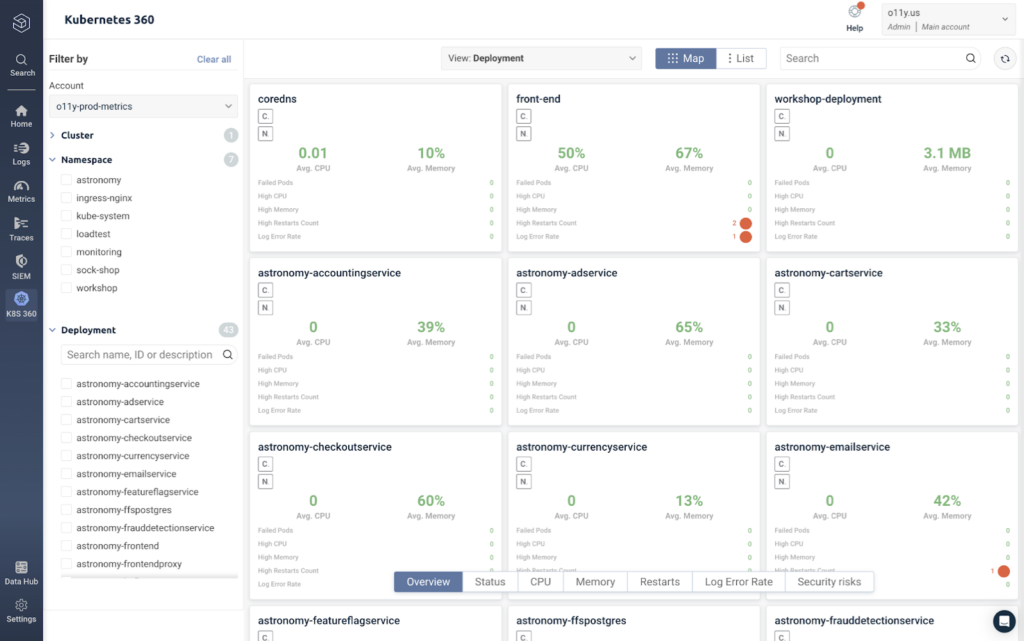This screenshot has height=641, width=1024.
Task: Switch to the Memory tab
Action: click(595, 582)
